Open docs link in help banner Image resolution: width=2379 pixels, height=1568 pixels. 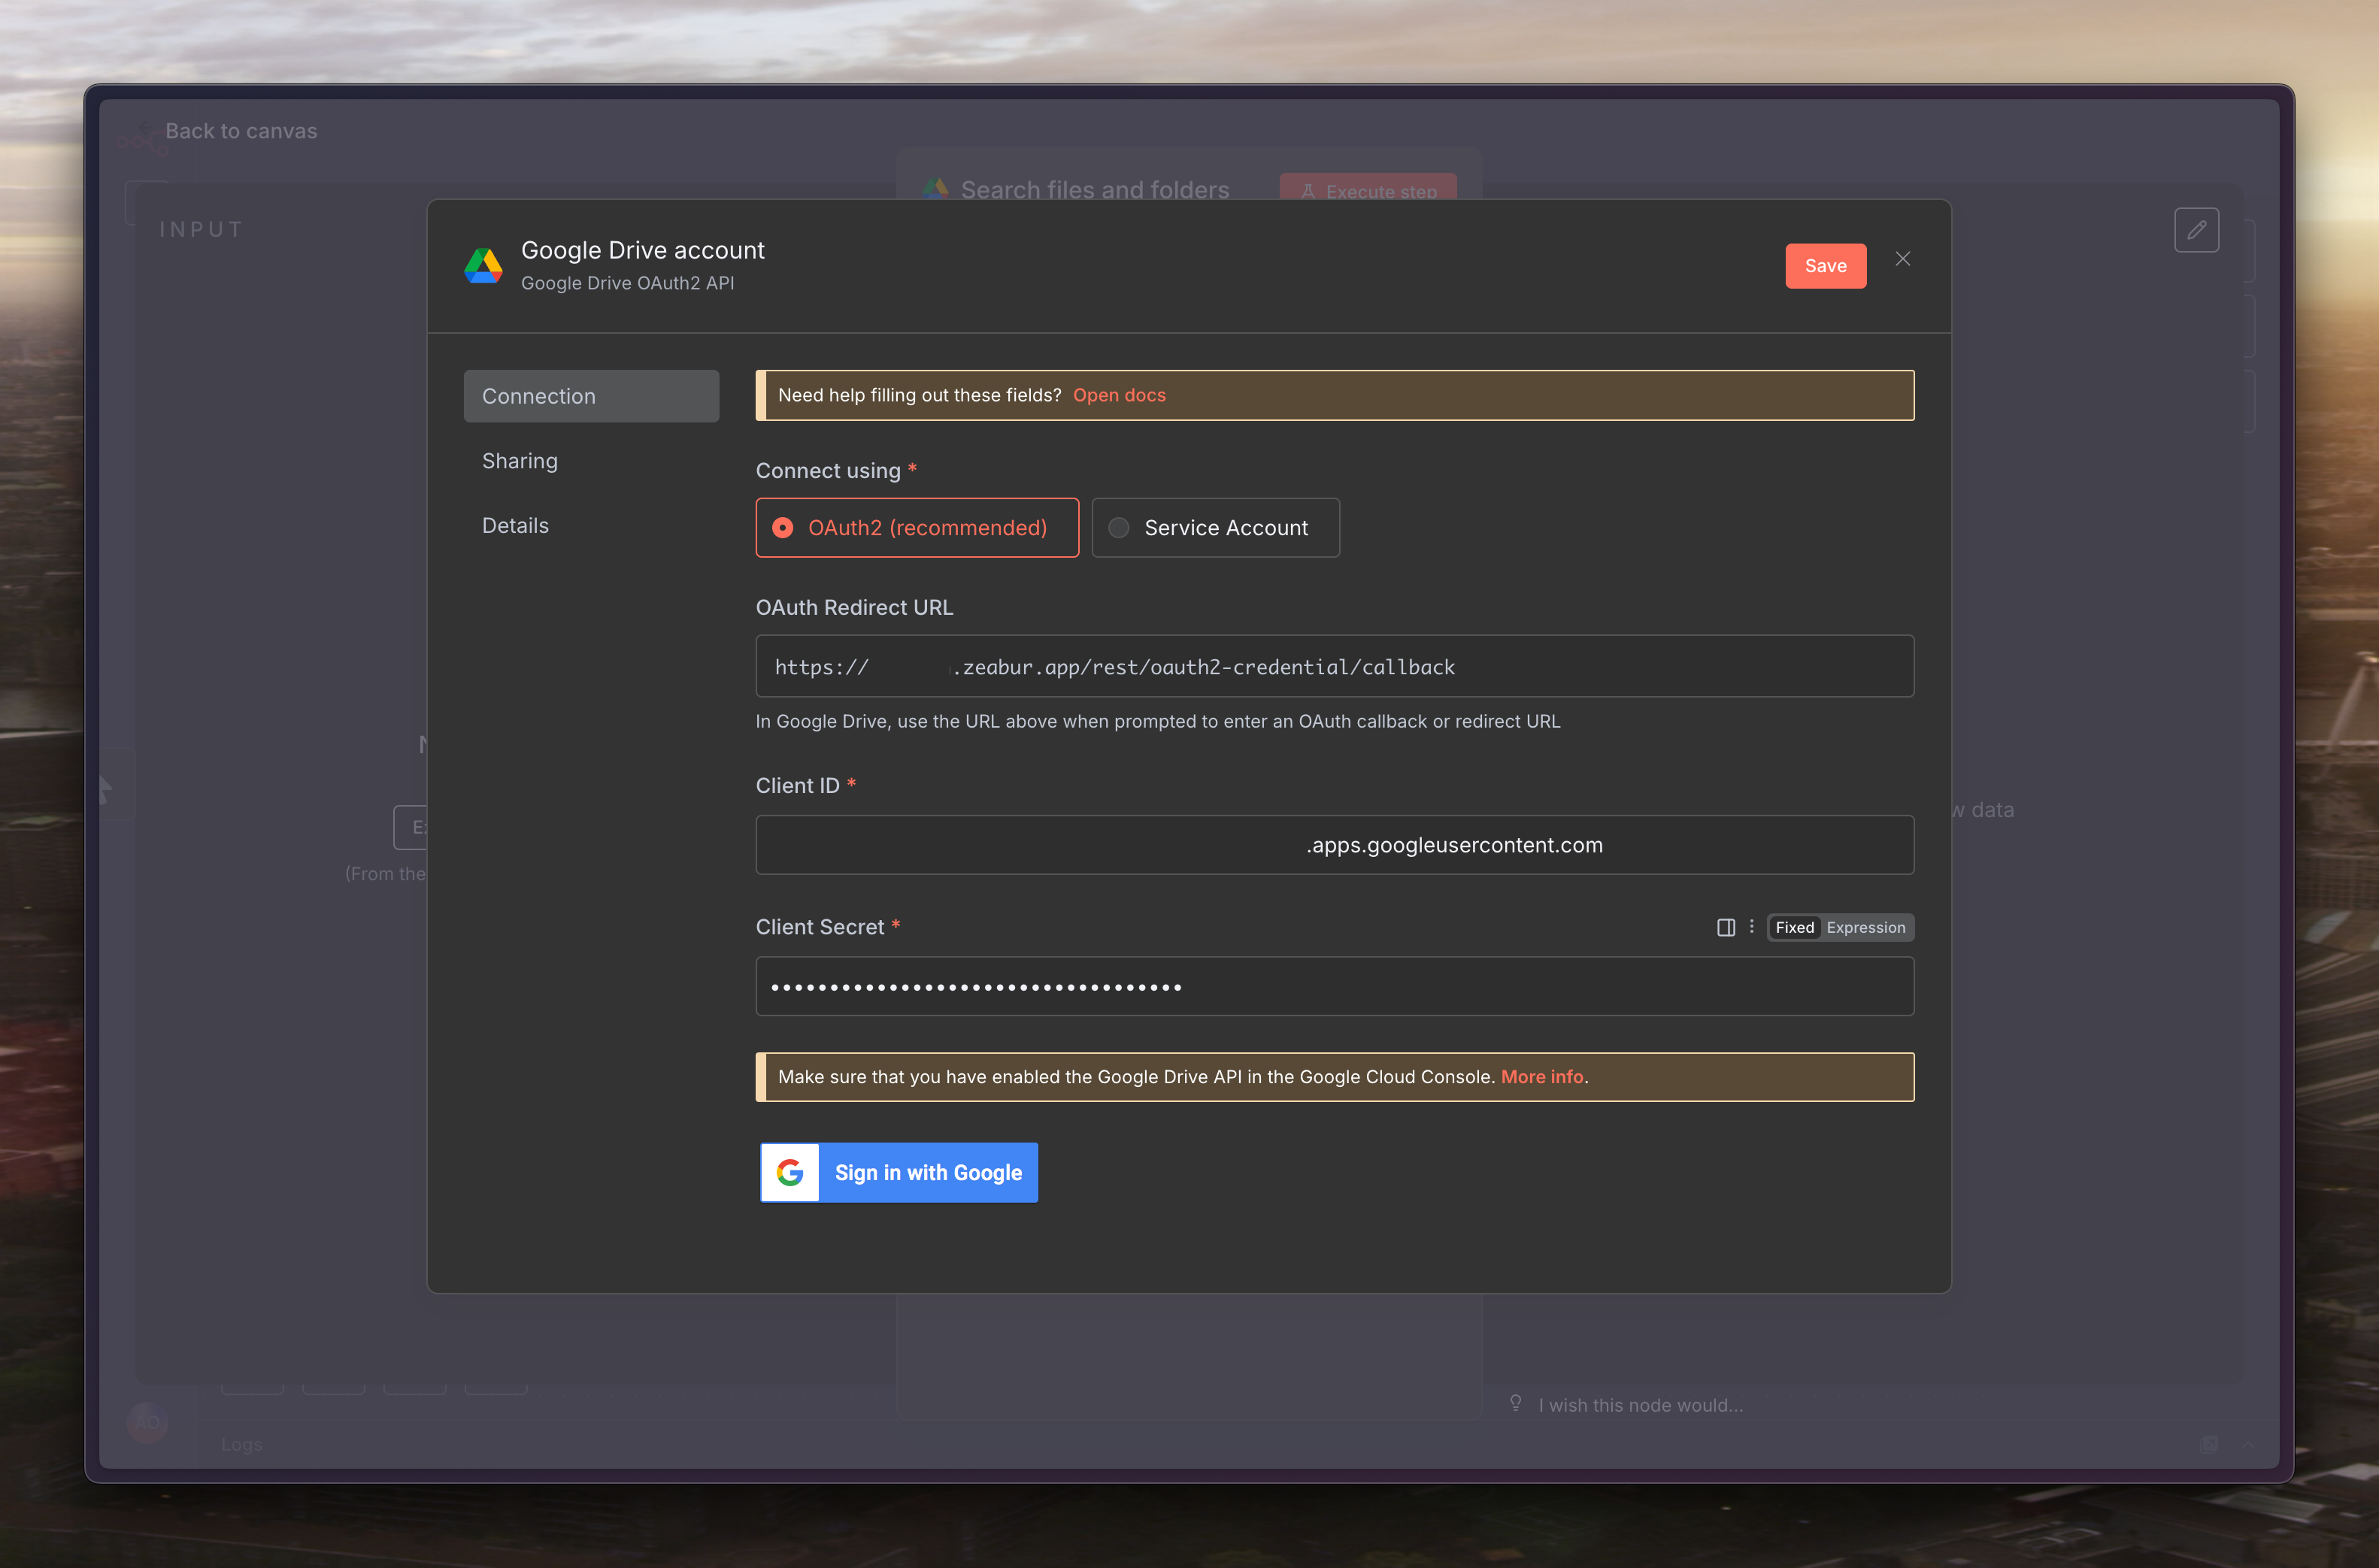point(1119,395)
